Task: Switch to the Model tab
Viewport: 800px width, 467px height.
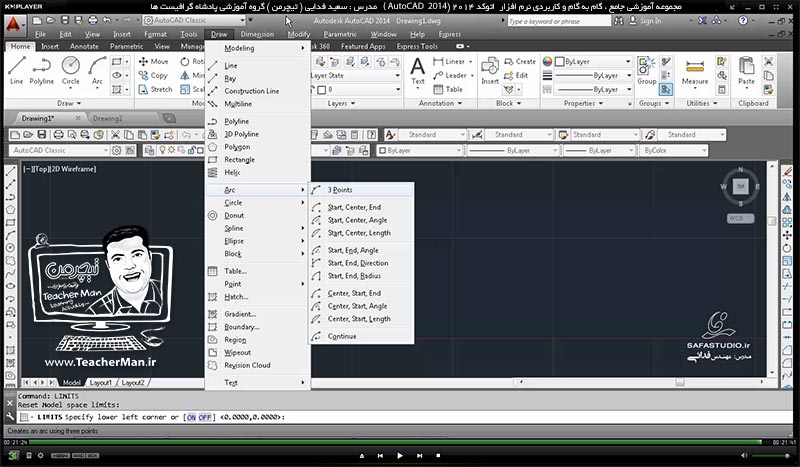Action: [71, 382]
